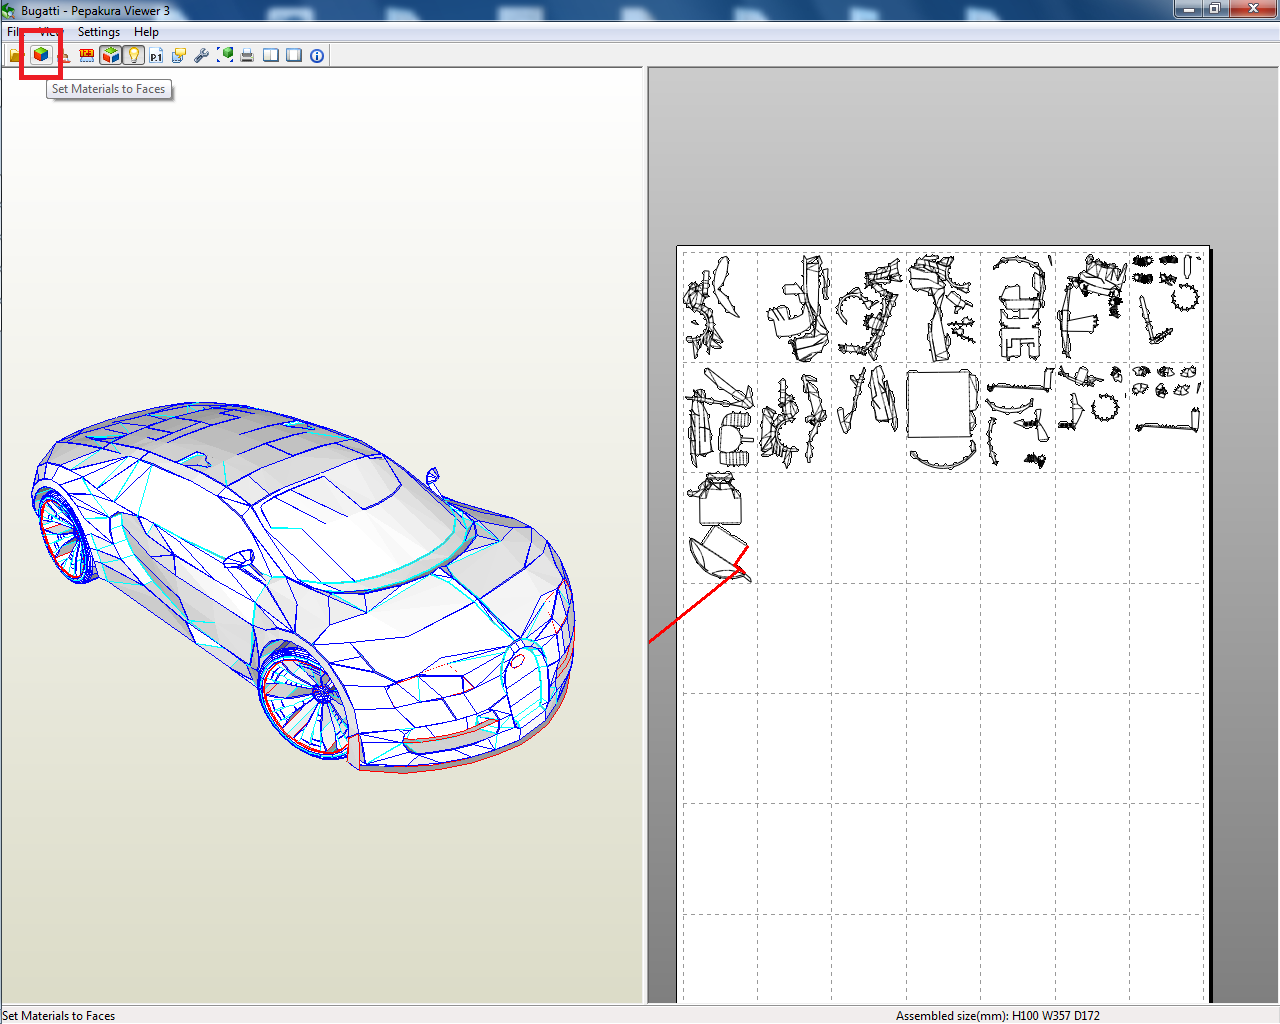Viewport: 1280px width, 1024px height.
Task: Toggle the light bulb lighting button
Action: coord(133,56)
